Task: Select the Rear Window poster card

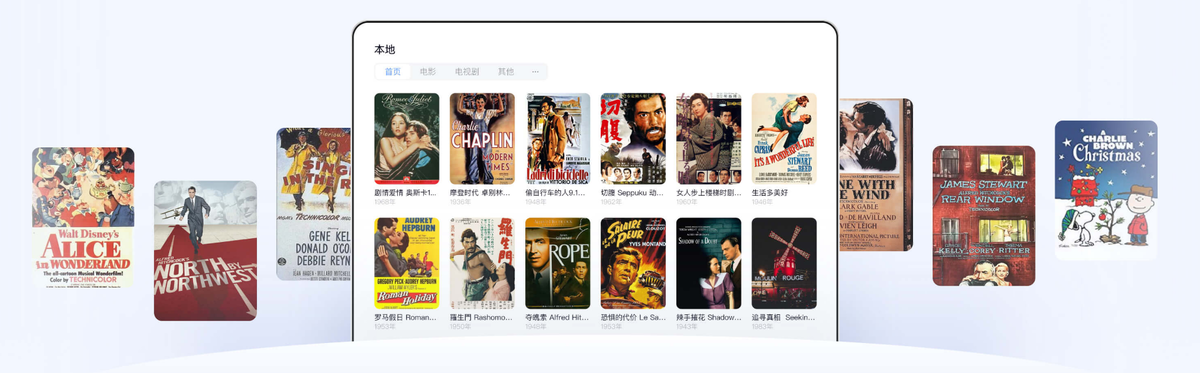Action: [x=984, y=216]
